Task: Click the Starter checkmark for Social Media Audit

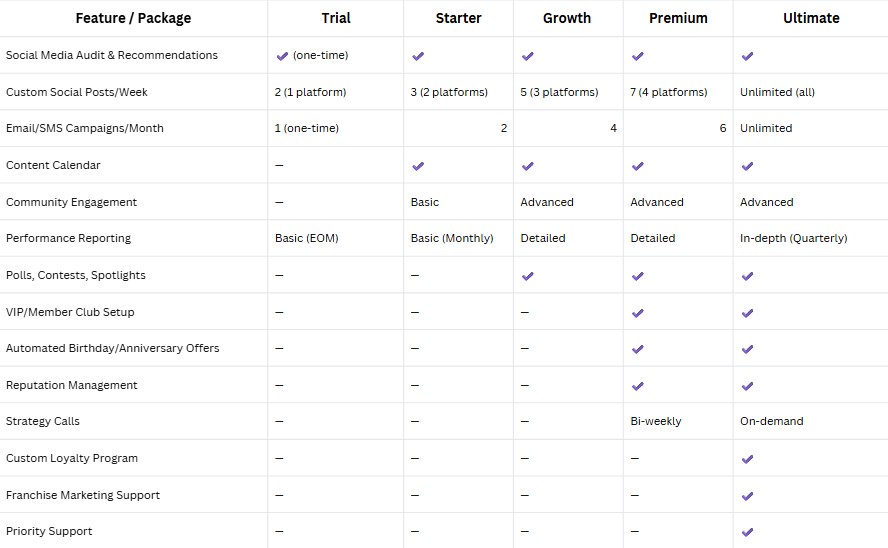Action: tap(418, 56)
